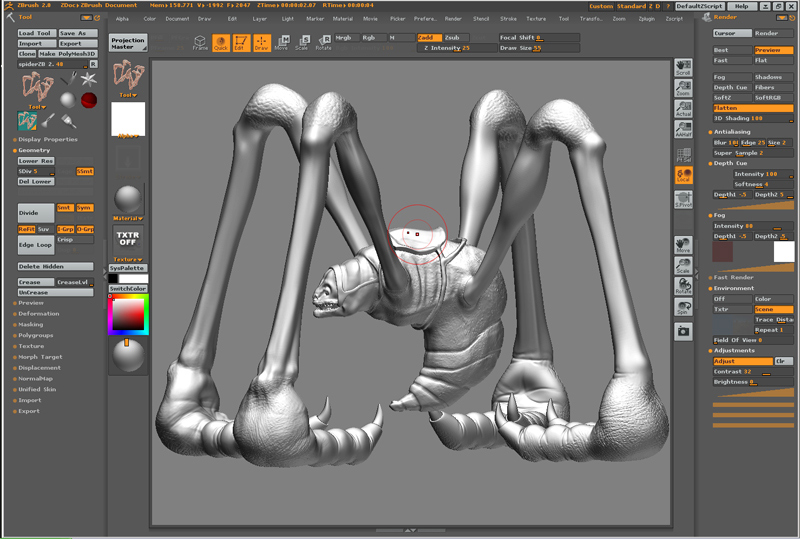Enable the Shadows render option
The height and width of the screenshot is (539, 800).
click(773, 77)
